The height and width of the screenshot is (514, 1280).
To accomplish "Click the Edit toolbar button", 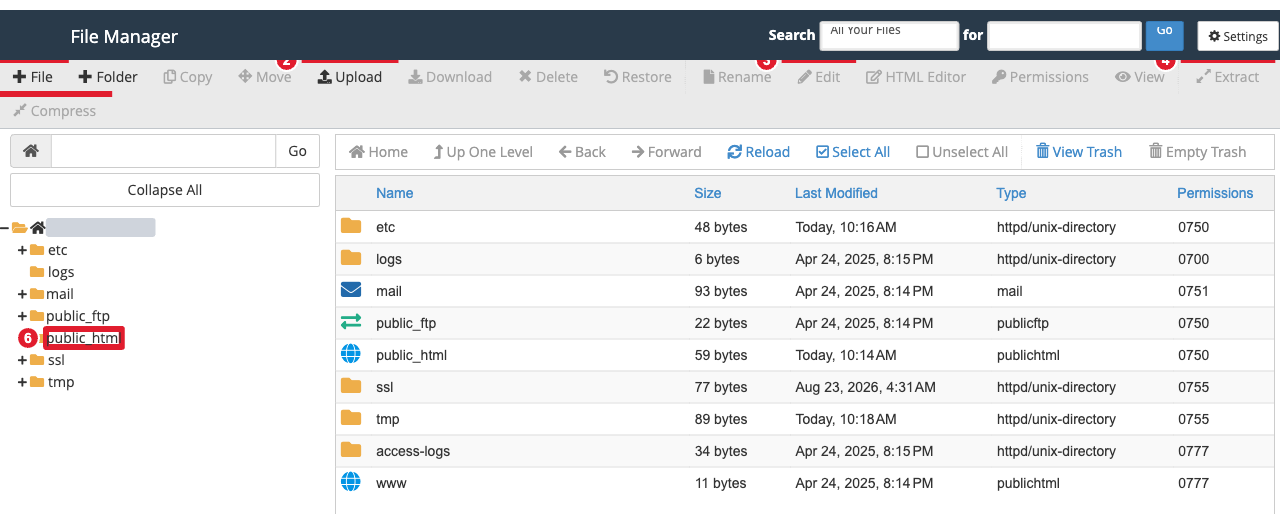I will [819, 77].
